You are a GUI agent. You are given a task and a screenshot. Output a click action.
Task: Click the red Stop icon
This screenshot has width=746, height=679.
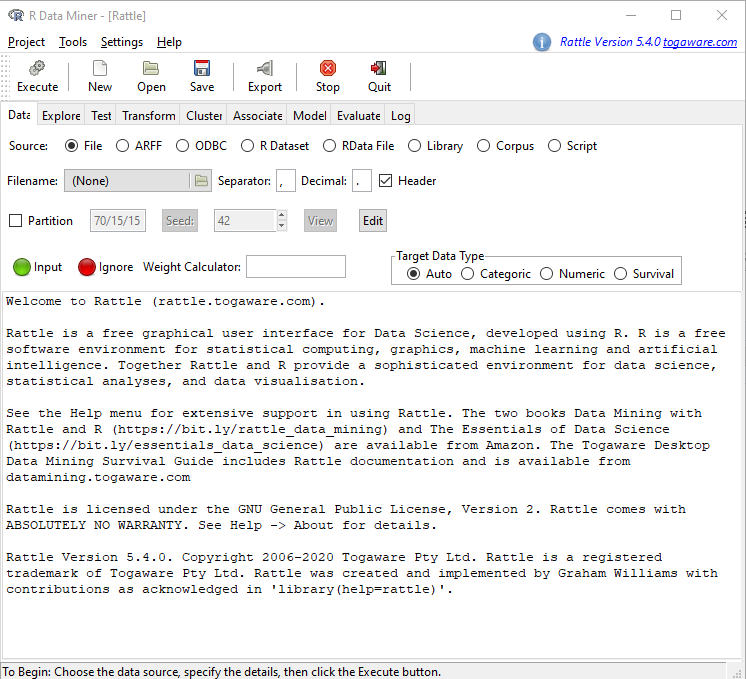tap(328, 69)
